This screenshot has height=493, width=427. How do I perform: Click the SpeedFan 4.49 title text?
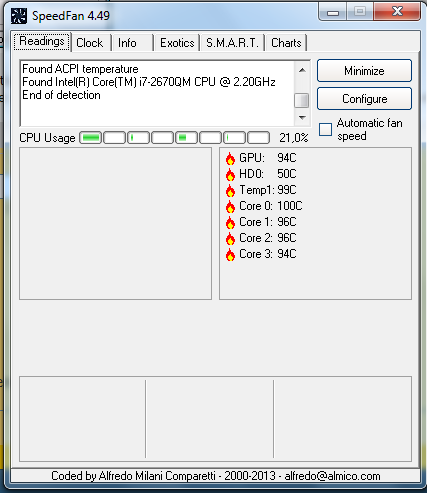click(71, 16)
